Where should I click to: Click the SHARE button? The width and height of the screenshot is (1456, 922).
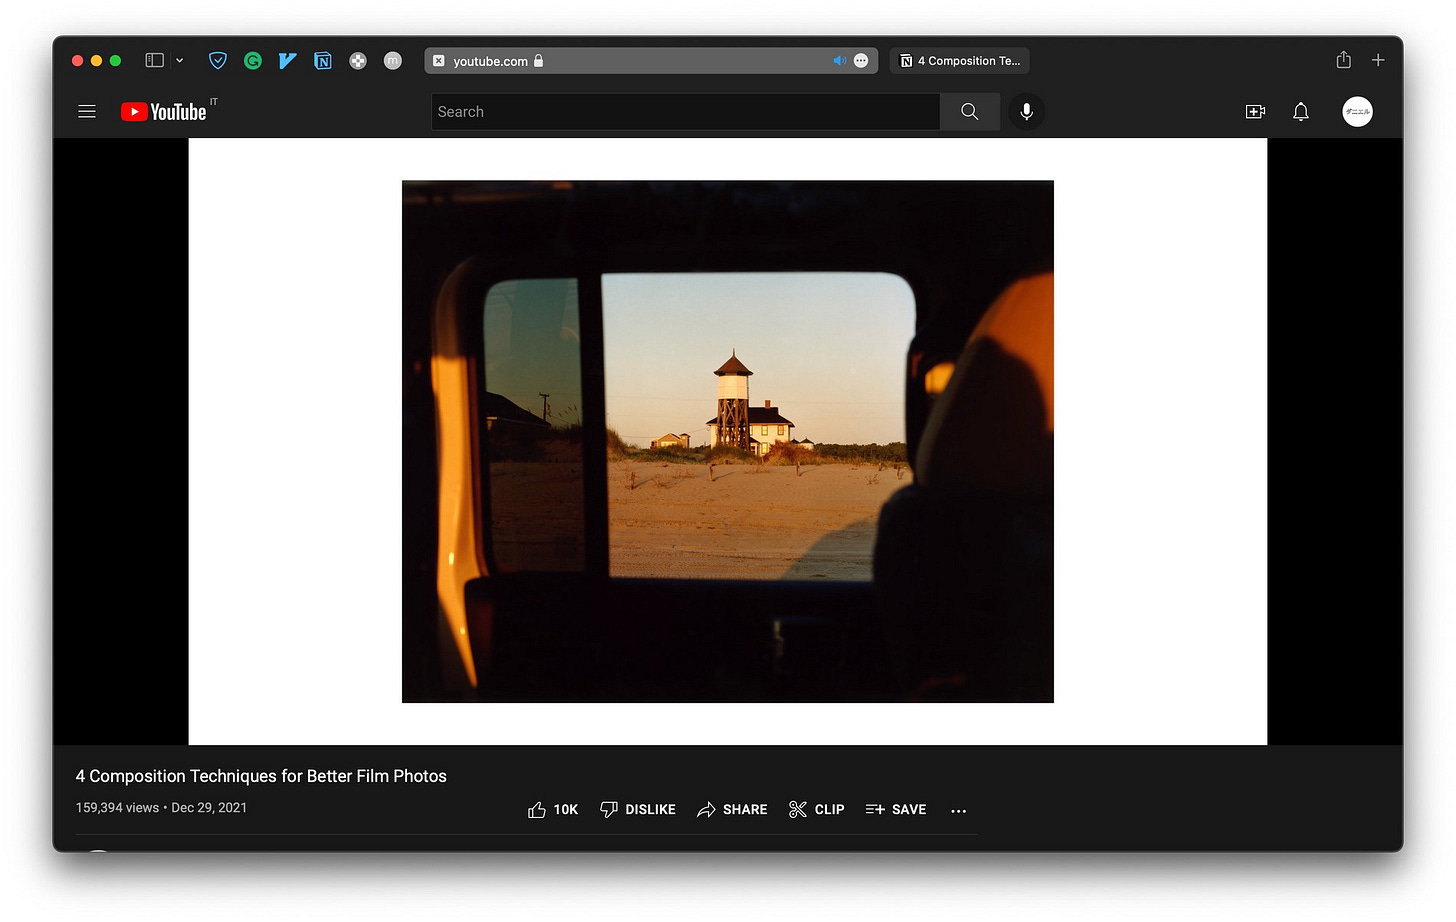point(732,810)
